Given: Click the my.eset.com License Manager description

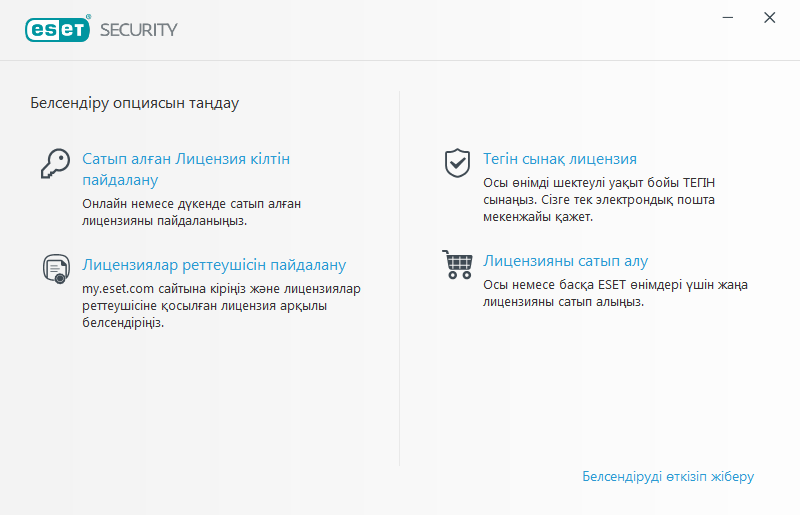Looking at the screenshot, I should 221,306.
